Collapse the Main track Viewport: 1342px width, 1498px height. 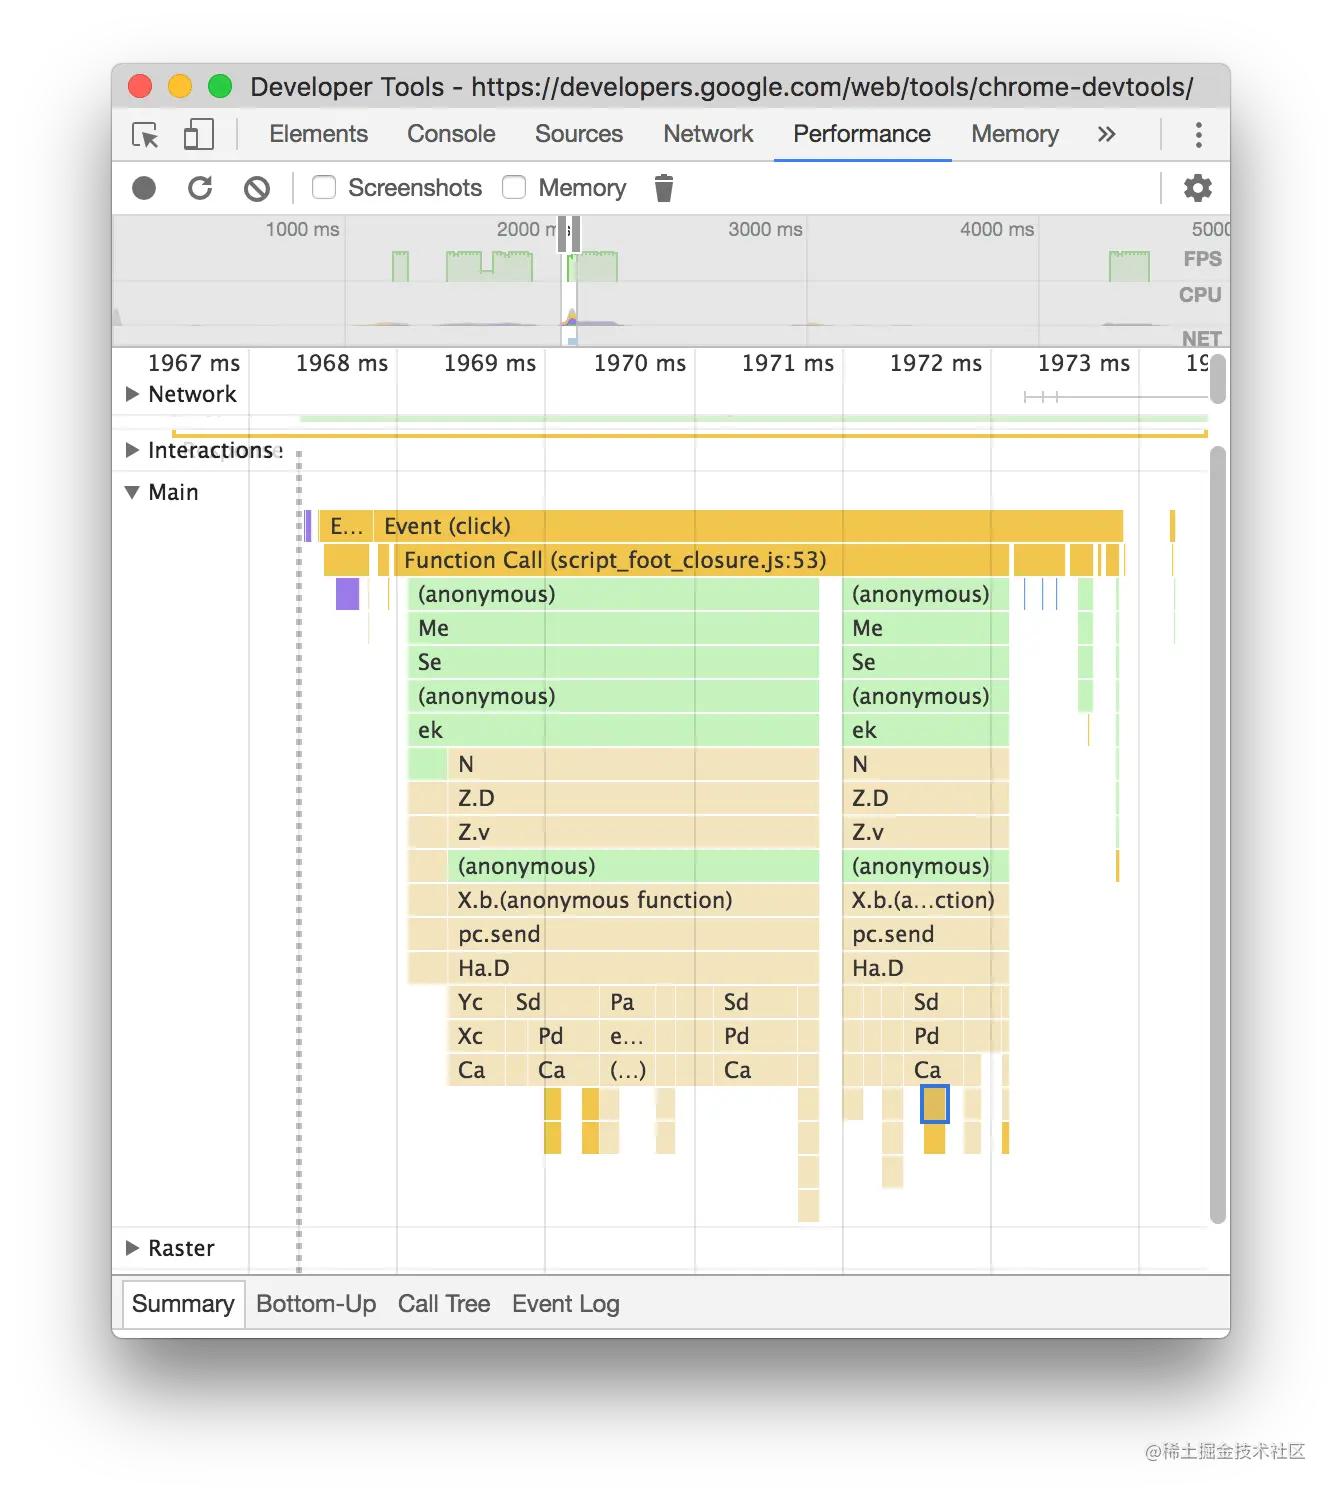(132, 492)
